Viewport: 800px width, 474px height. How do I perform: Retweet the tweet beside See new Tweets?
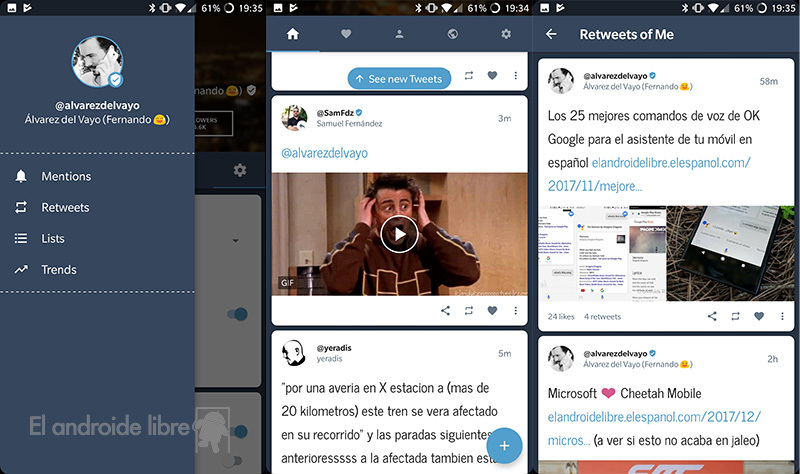[468, 76]
